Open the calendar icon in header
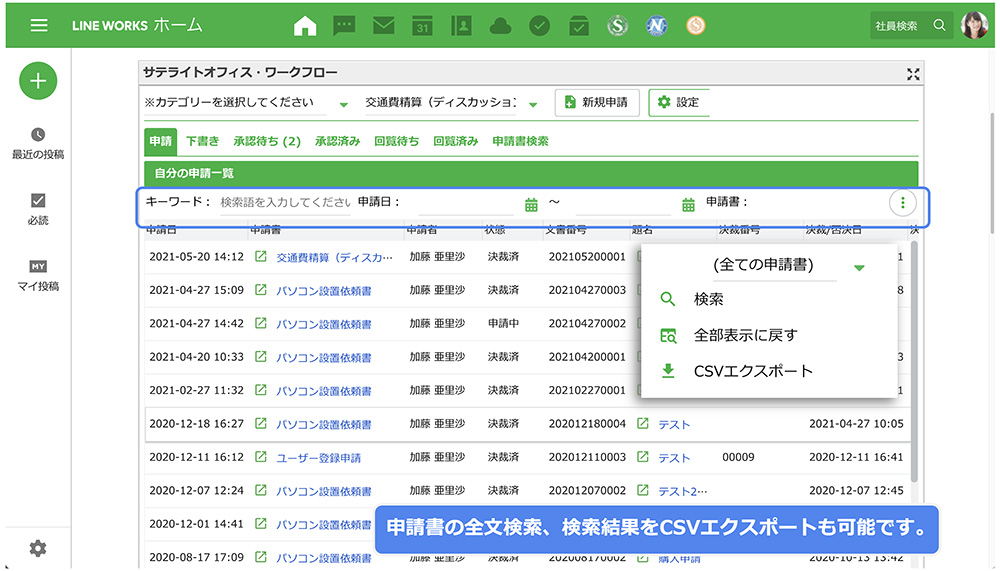Image resolution: width=1000 pixels, height=571 pixels. pos(422,26)
